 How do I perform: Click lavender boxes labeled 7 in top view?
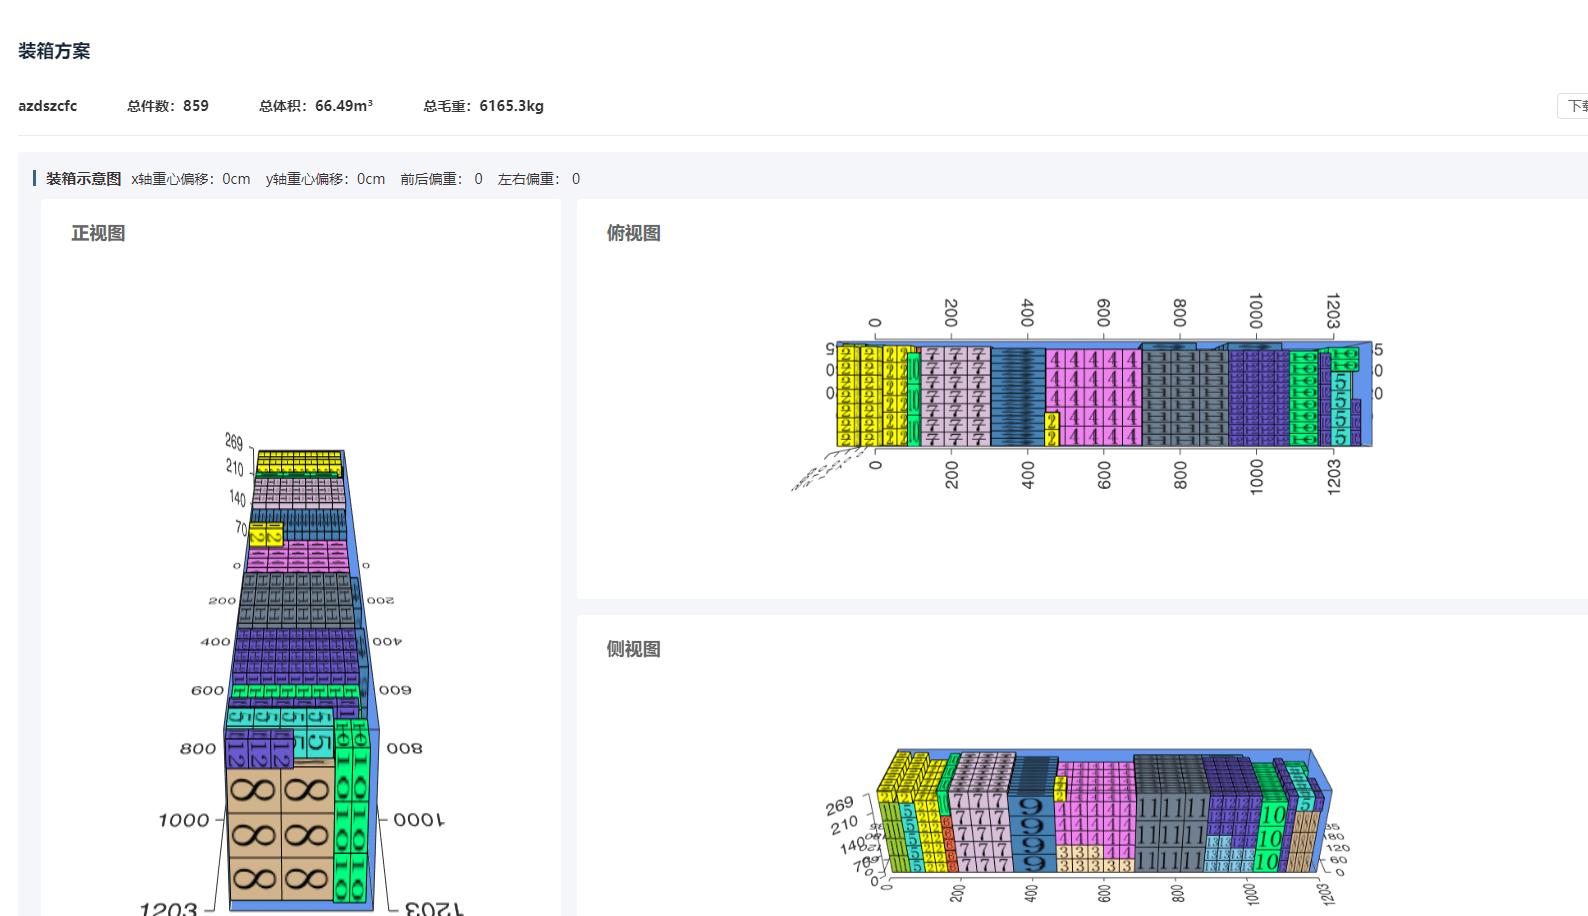pos(955,395)
